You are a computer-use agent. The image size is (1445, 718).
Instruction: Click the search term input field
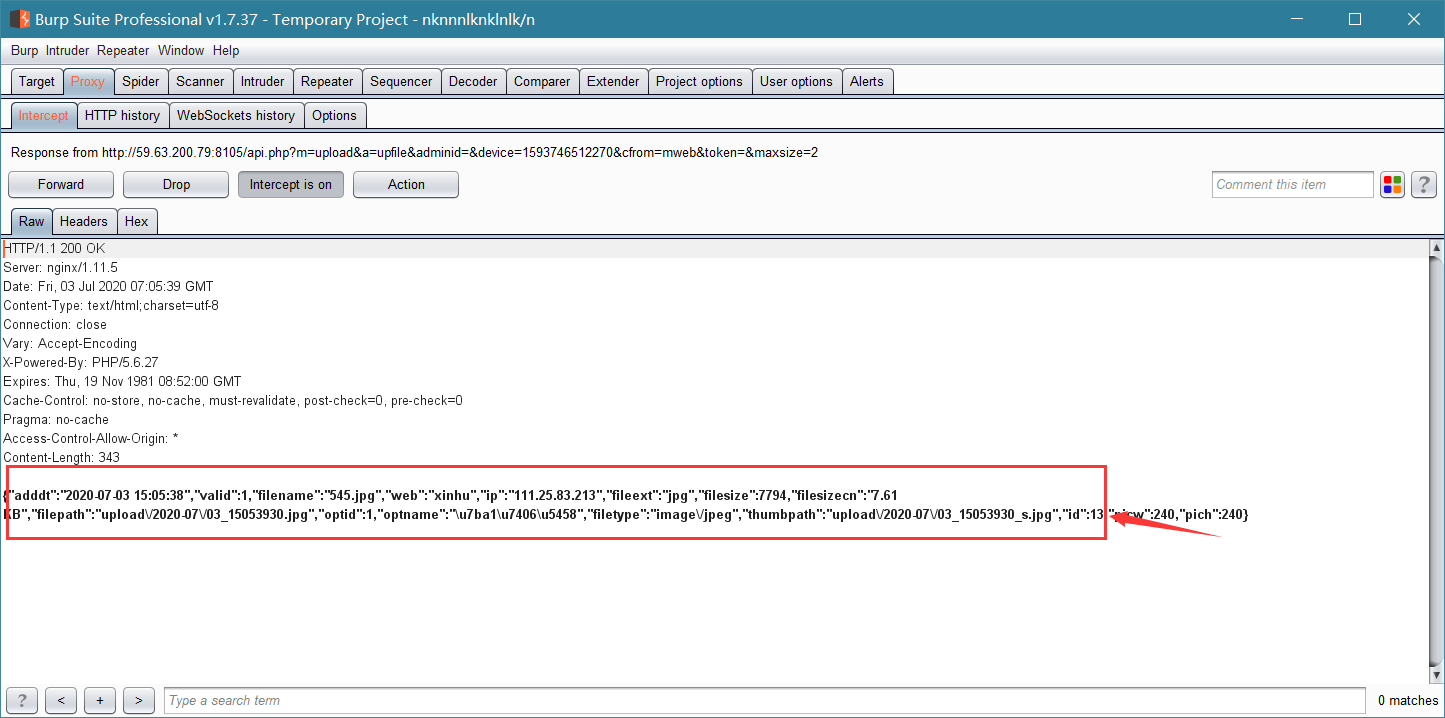click(x=765, y=700)
